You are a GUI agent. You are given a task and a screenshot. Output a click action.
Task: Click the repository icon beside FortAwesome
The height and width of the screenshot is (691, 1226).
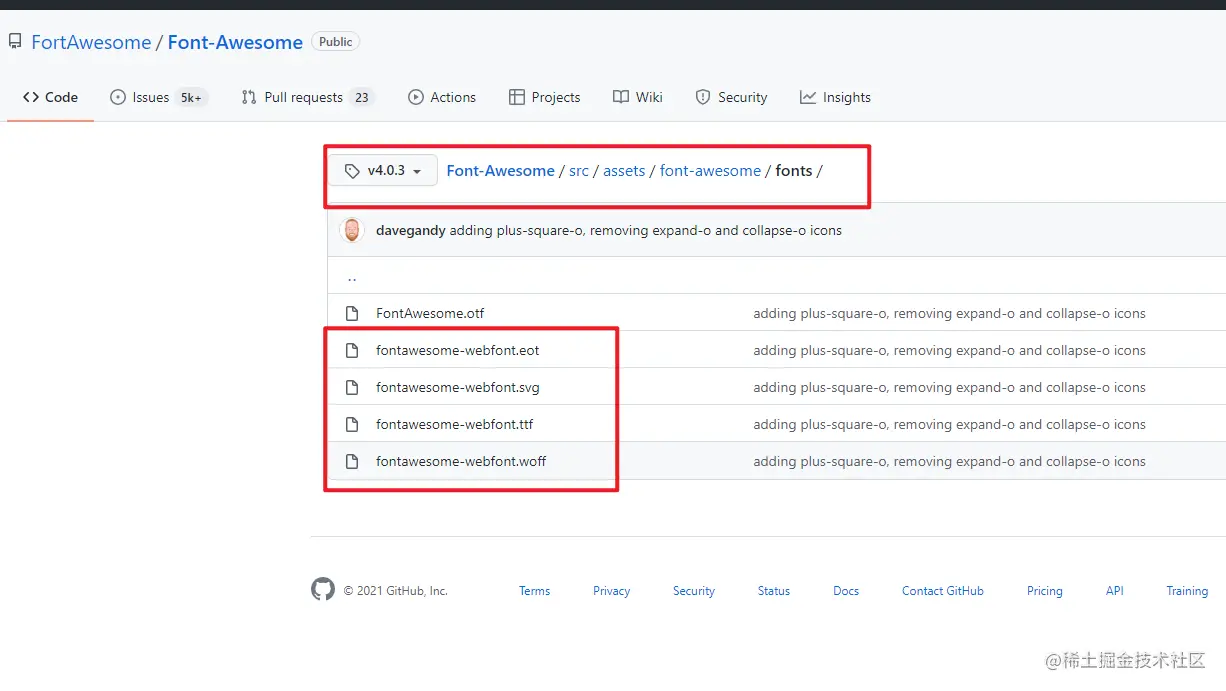point(15,42)
